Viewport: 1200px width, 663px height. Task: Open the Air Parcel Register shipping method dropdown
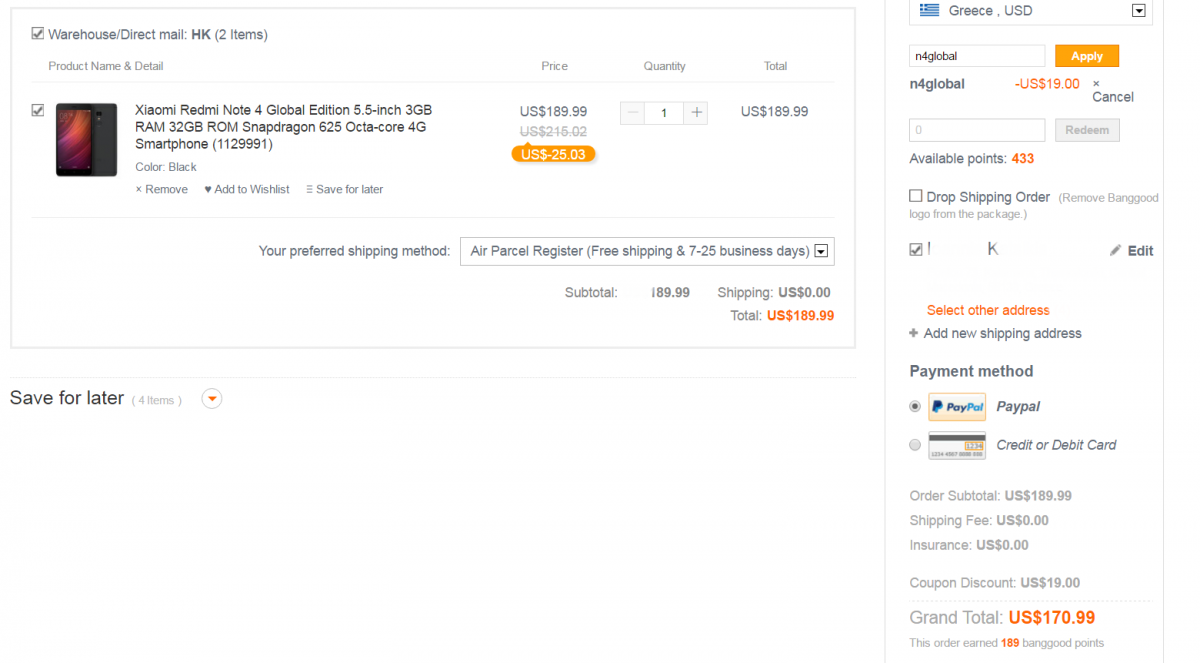tap(647, 251)
